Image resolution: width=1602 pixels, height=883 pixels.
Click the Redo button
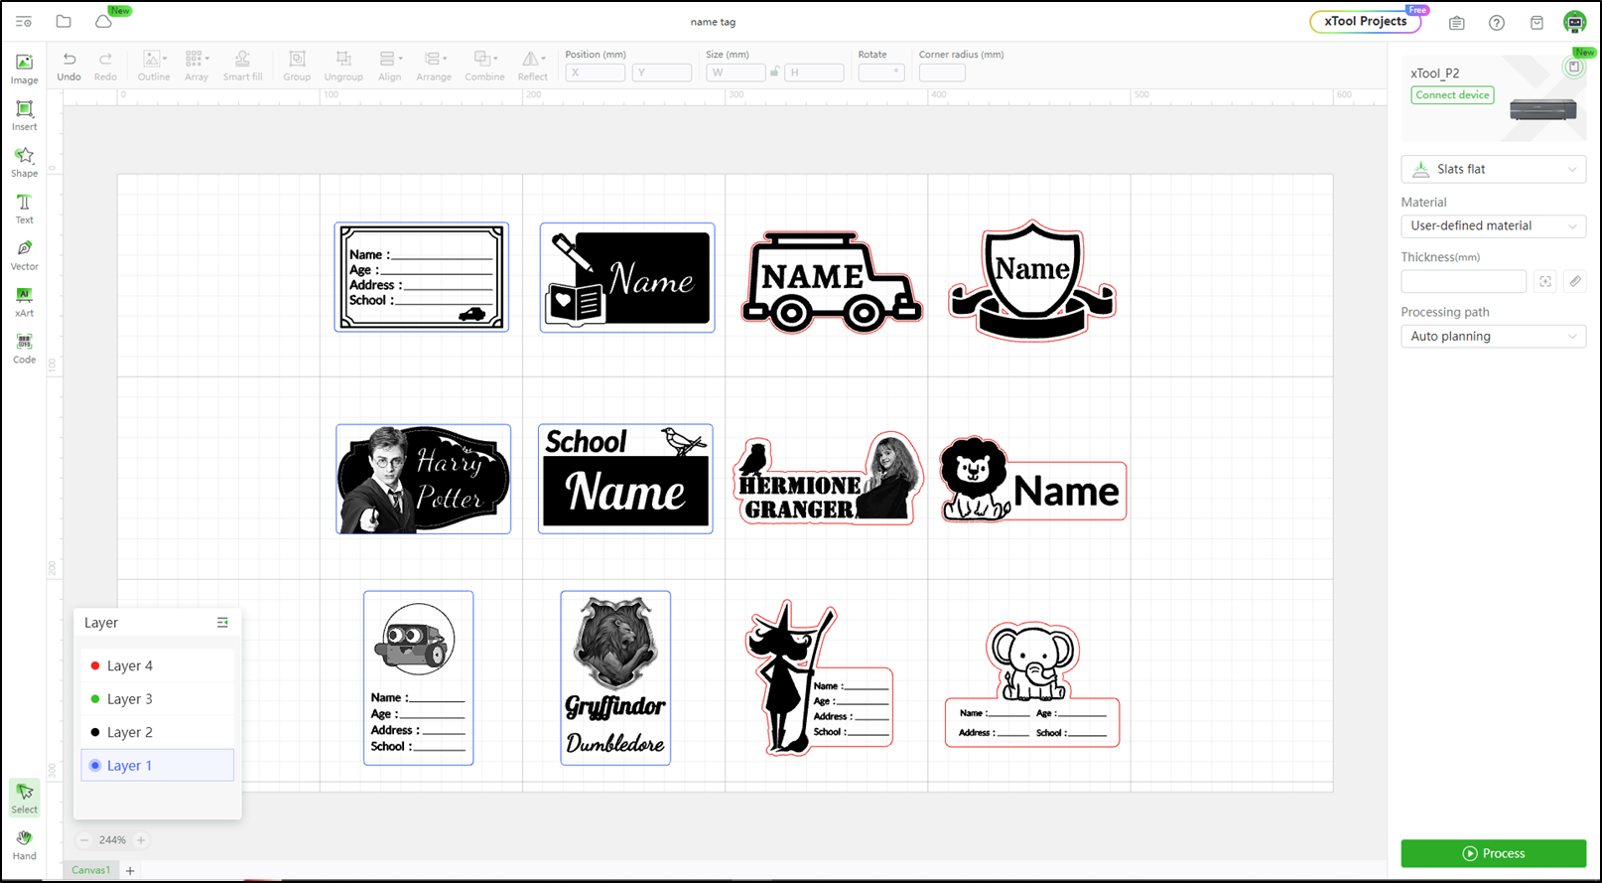pyautogui.click(x=105, y=65)
